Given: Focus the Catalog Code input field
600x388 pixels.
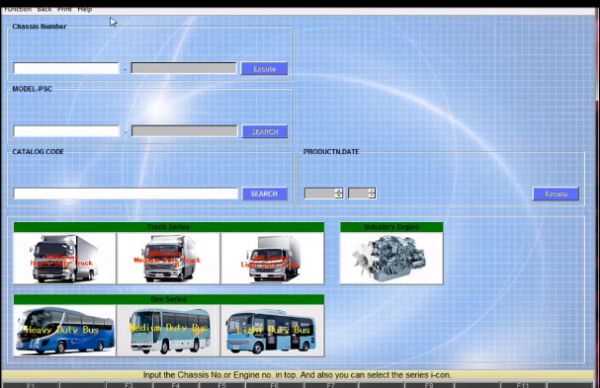Looking at the screenshot, I should tap(126, 194).
